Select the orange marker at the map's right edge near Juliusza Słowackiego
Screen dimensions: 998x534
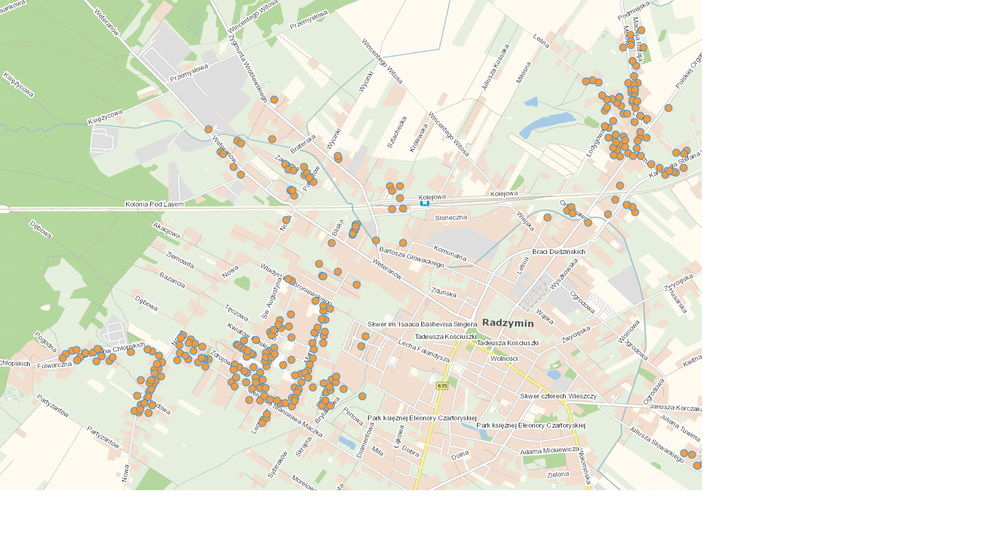click(697, 465)
